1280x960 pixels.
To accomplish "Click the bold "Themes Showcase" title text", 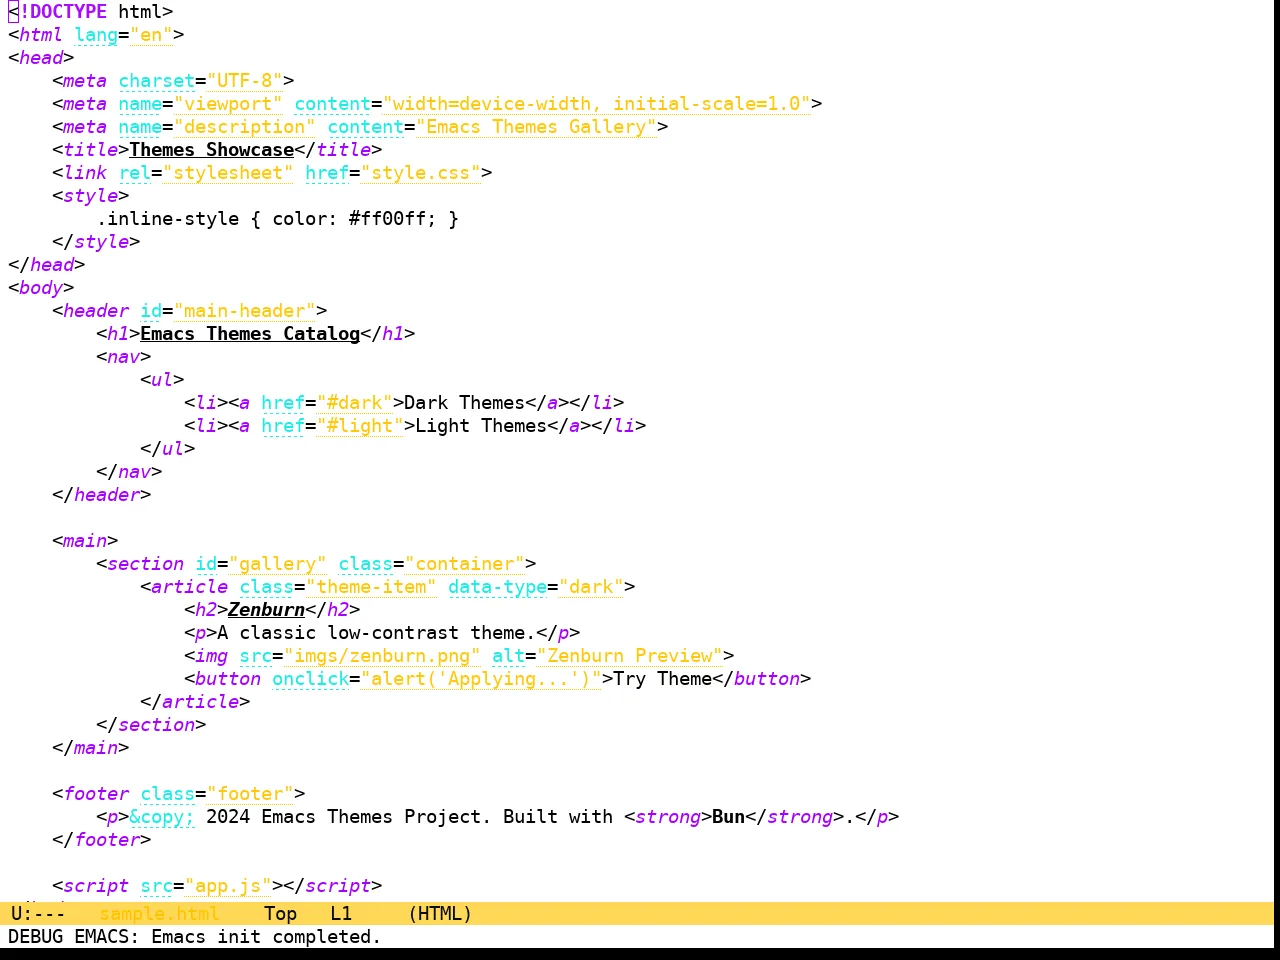I will point(212,150).
